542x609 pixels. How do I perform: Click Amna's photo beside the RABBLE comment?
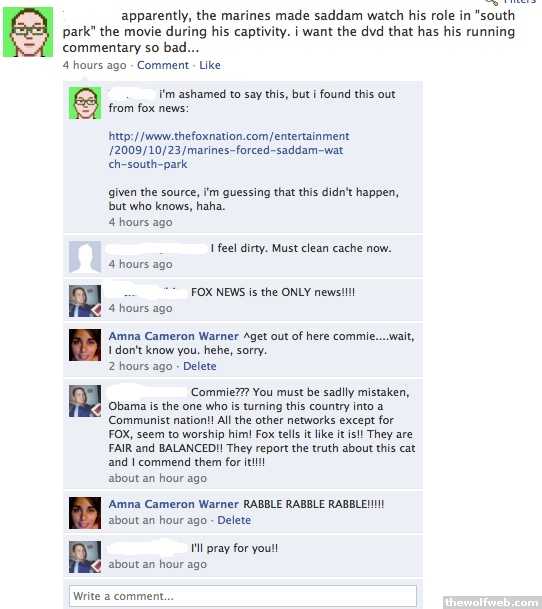[85, 513]
